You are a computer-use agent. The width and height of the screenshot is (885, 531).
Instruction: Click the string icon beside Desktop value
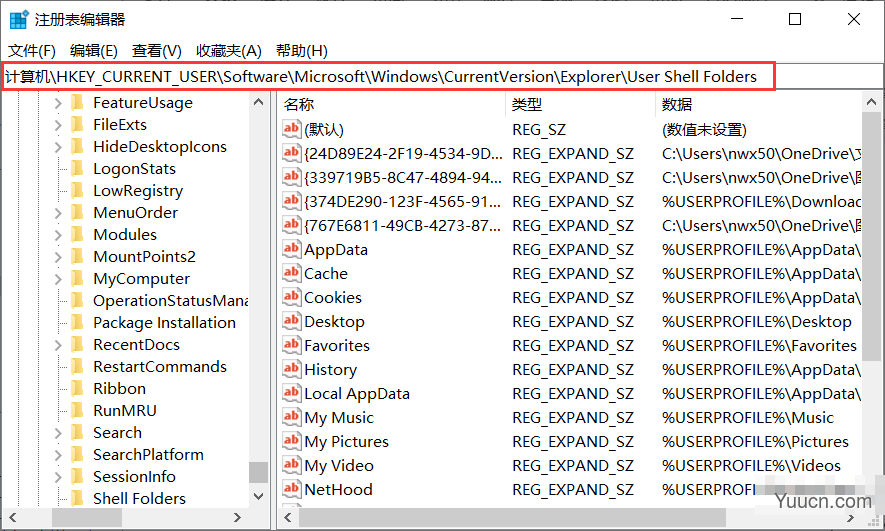pyautogui.click(x=291, y=321)
